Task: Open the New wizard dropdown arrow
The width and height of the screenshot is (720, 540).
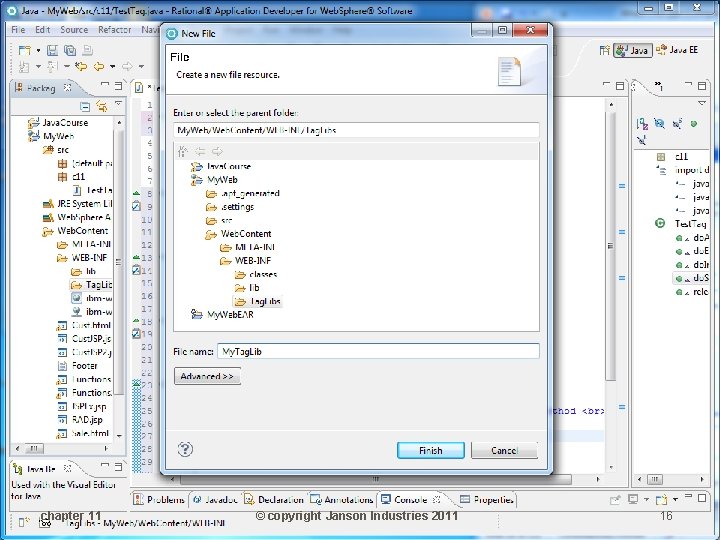Action: (38, 50)
